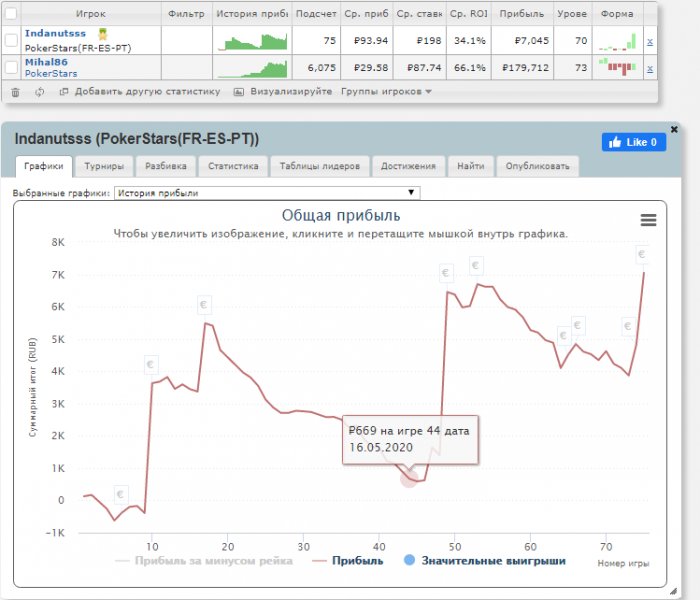Click the euro marker near game 5
The image size is (700, 600).
pyautogui.click(x=121, y=495)
